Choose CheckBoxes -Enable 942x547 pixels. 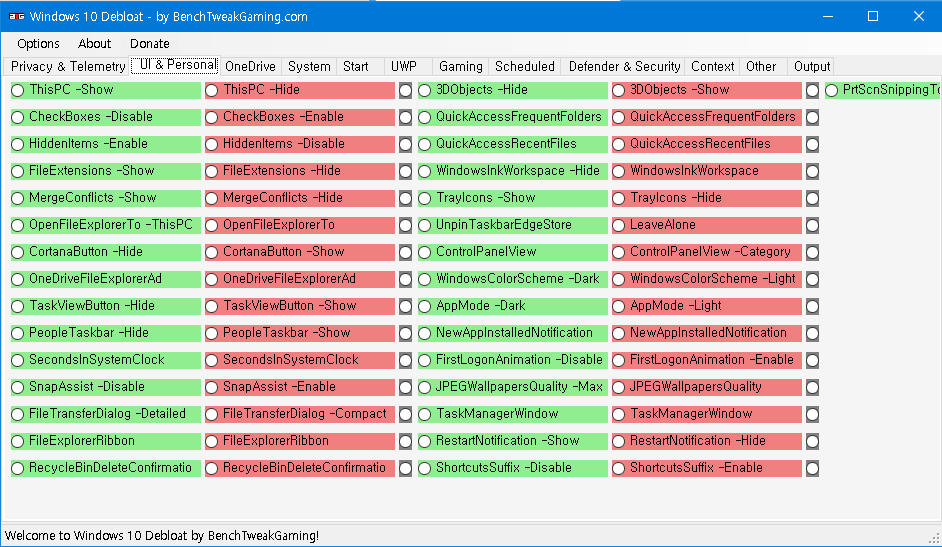[300, 117]
